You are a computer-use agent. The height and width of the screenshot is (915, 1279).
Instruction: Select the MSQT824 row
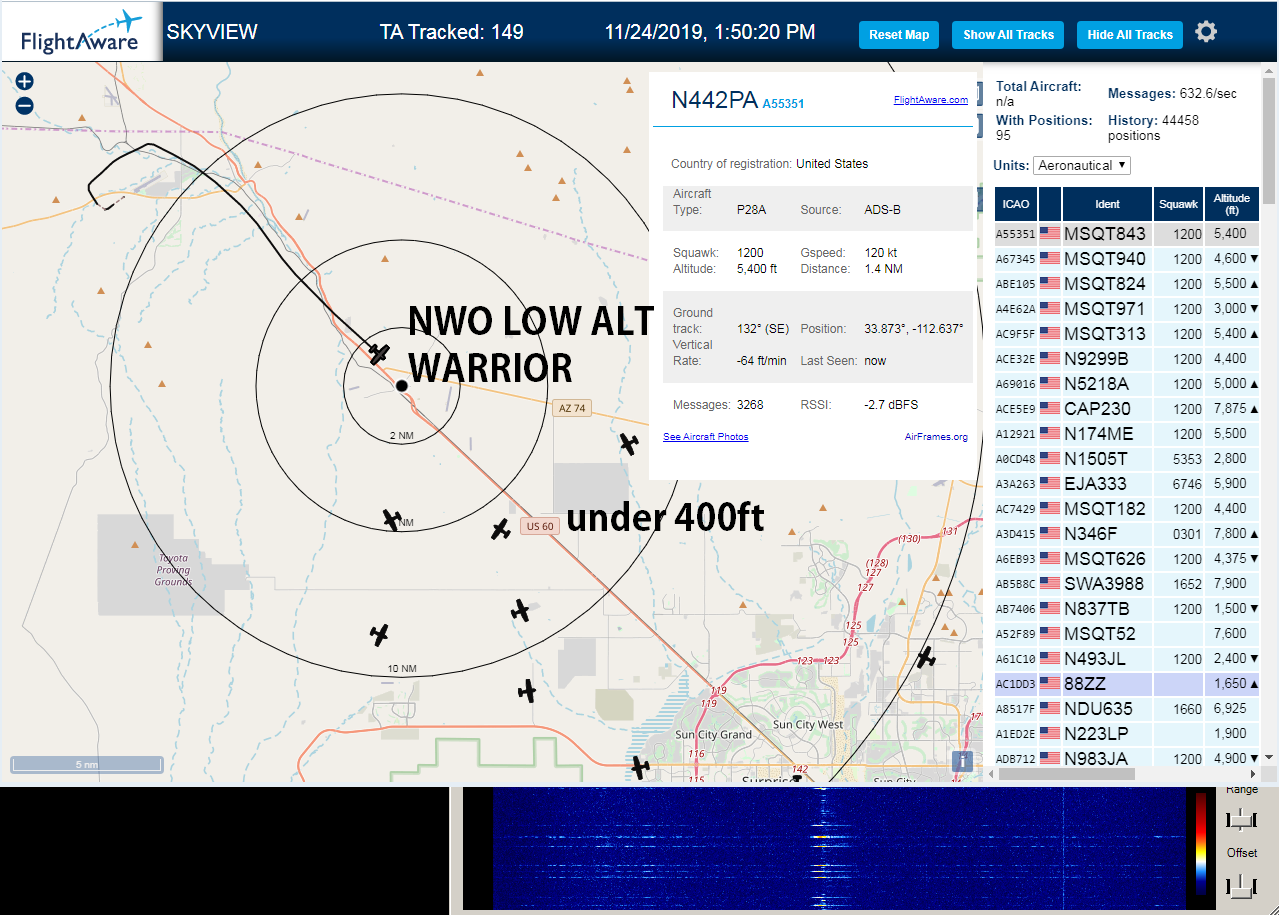(1127, 284)
